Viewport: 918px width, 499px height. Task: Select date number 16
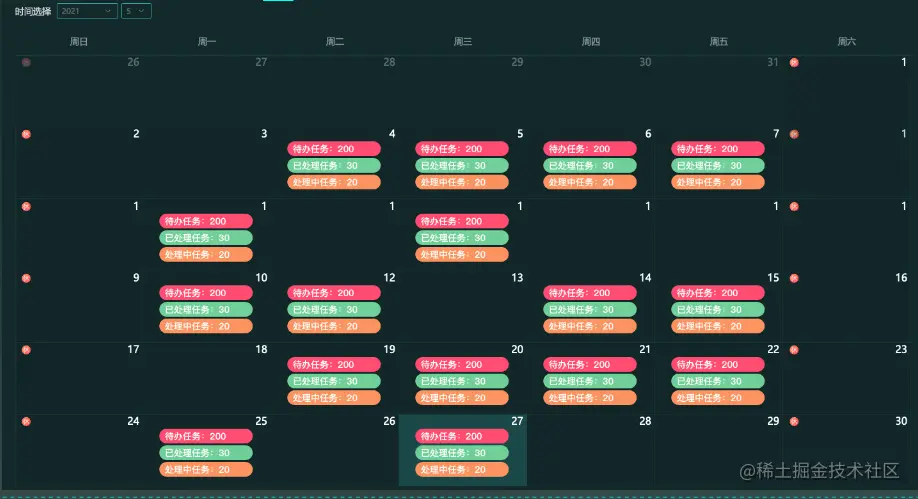click(901, 278)
